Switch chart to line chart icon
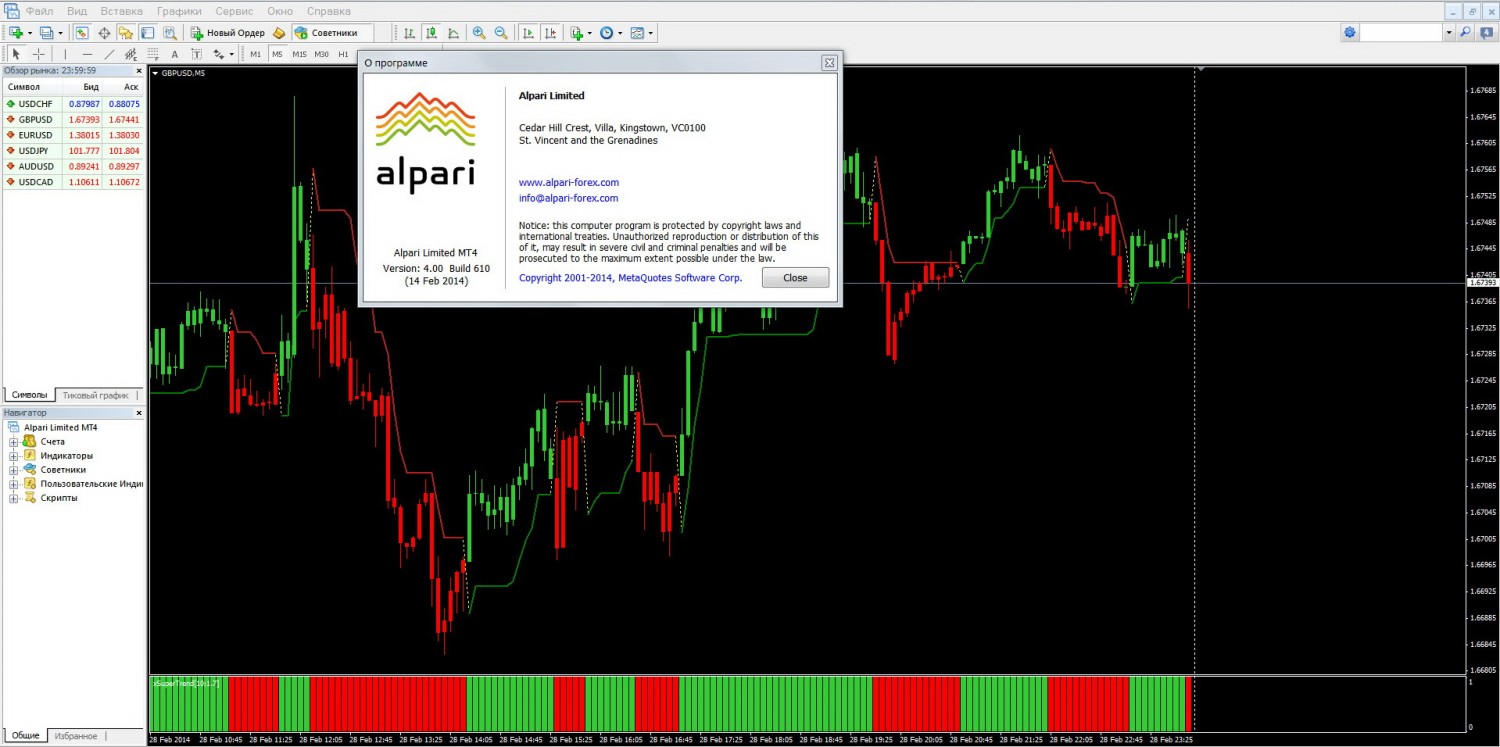Screen dimensions: 1500x747 pos(453,33)
